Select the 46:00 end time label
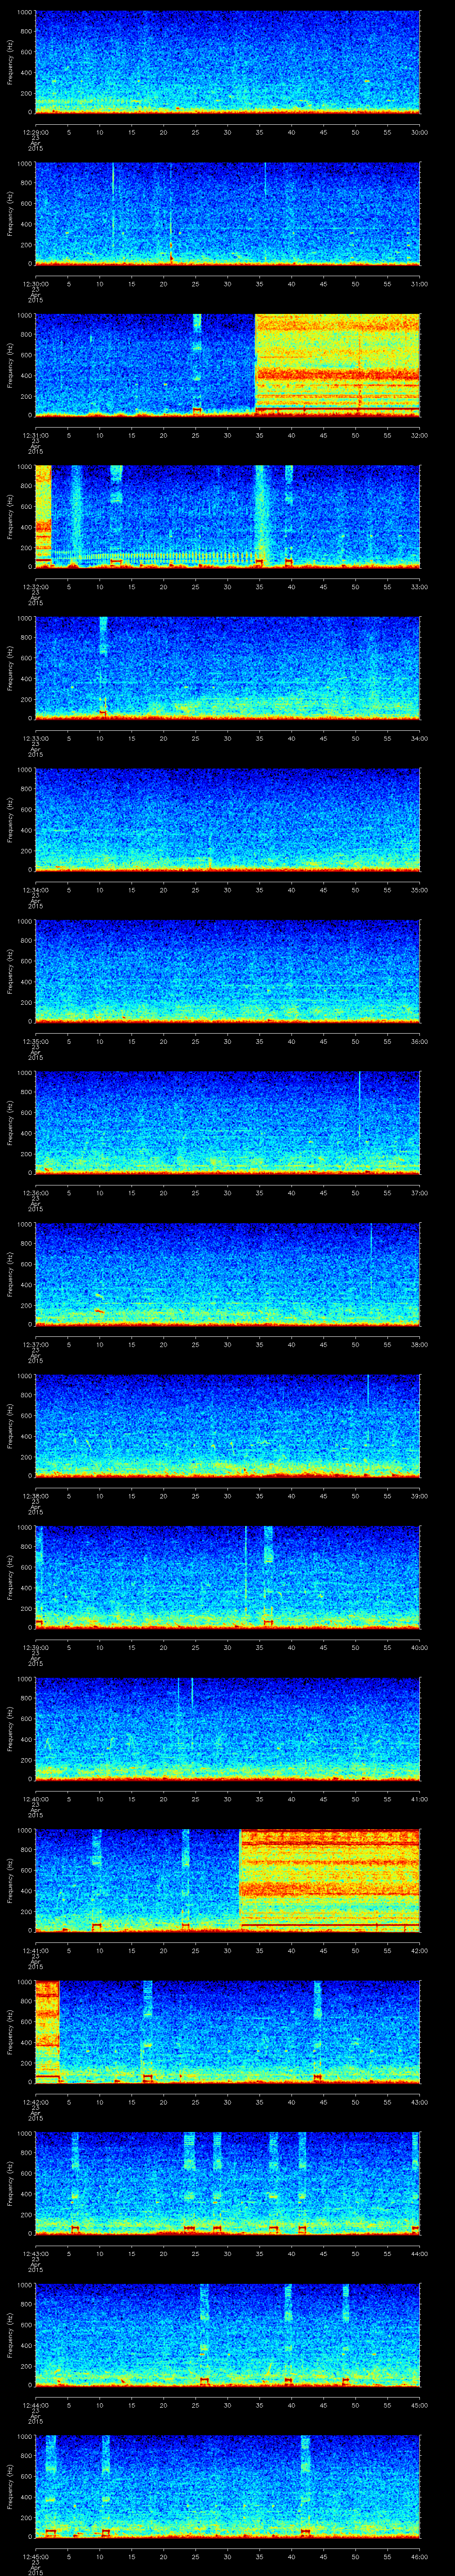Viewport: 455px width, 2576px height. (x=420, y=2556)
